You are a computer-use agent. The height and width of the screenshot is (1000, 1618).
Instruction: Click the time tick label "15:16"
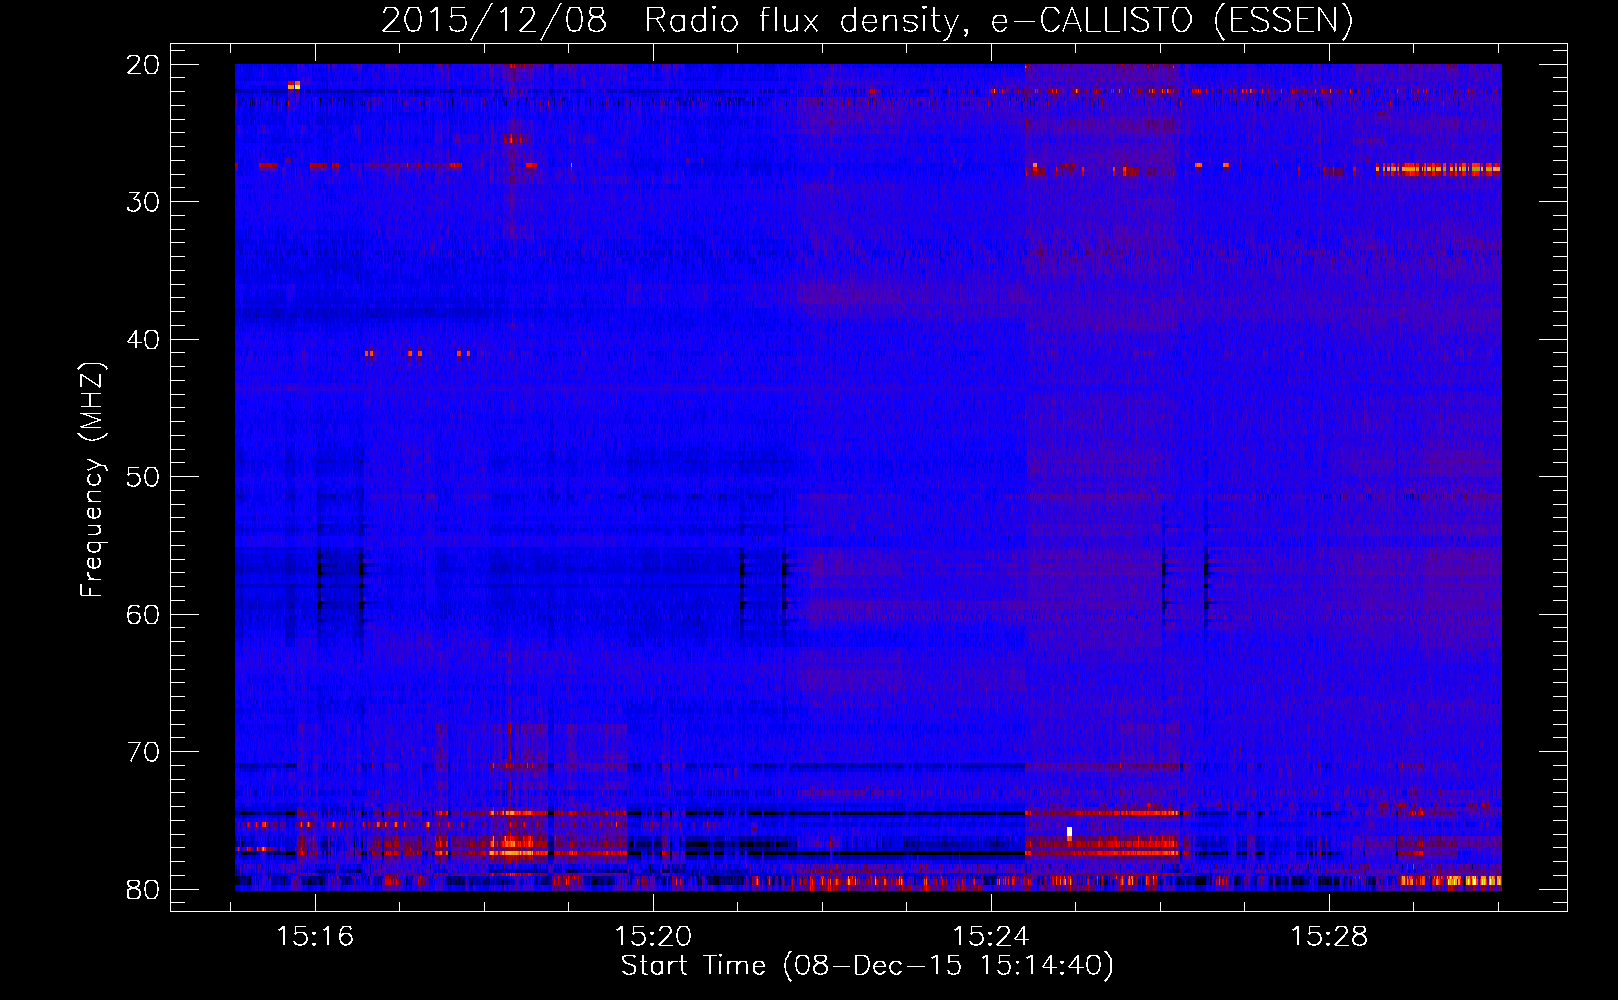(316, 937)
